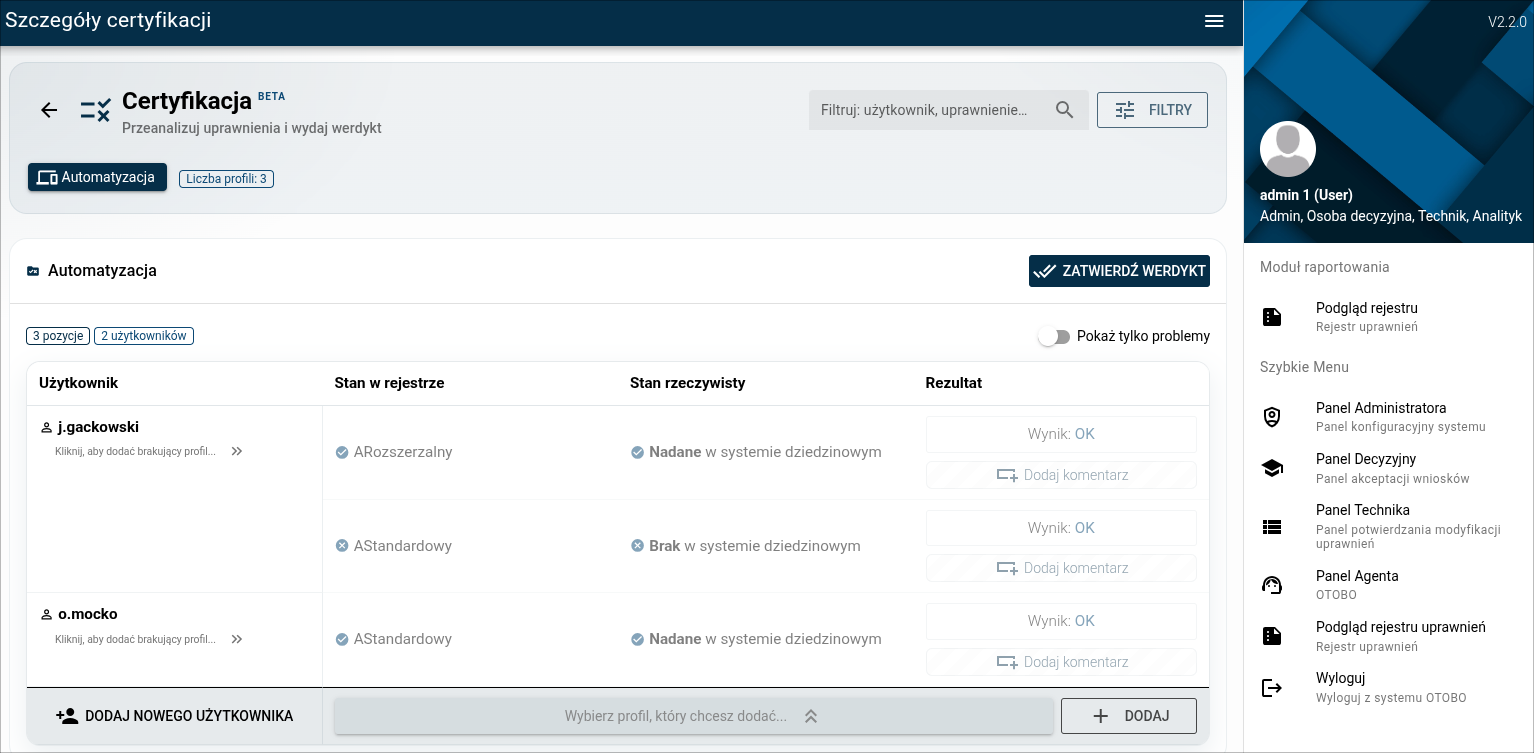Expand missing profile chevron for j.gackowski

(237, 451)
